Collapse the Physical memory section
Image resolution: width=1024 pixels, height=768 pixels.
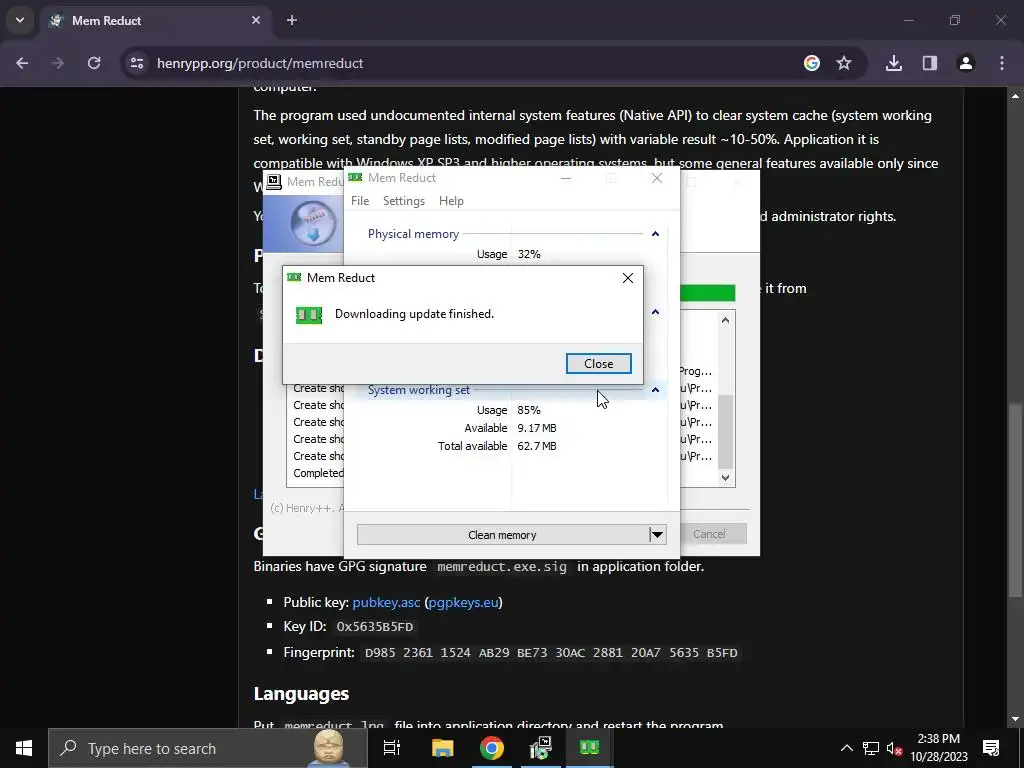655,234
